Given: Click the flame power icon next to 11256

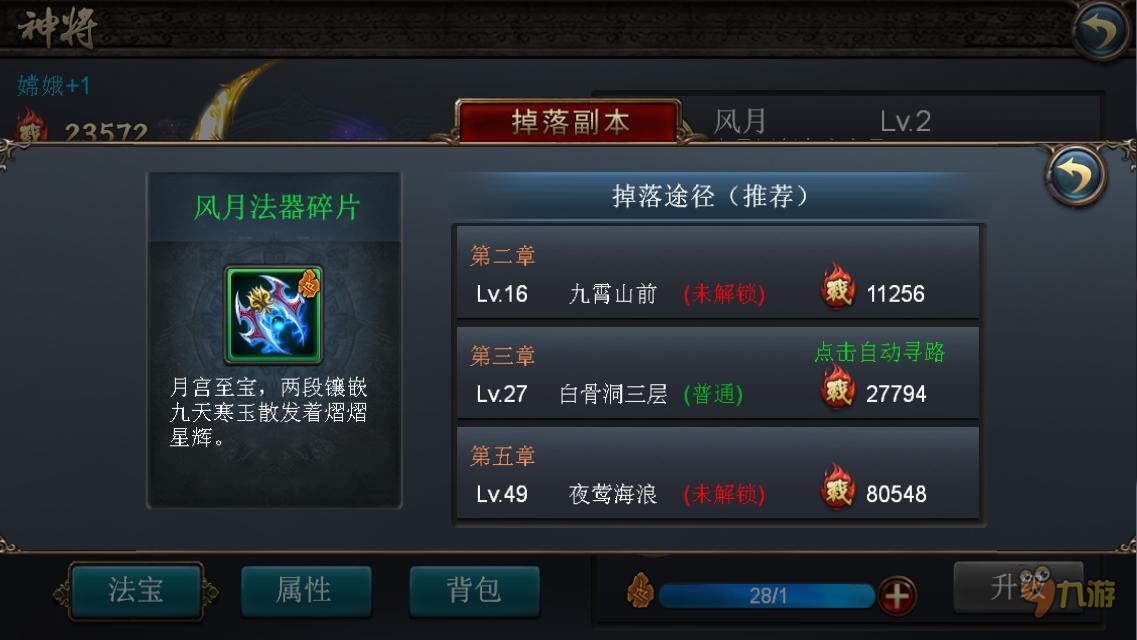Looking at the screenshot, I should (x=838, y=286).
